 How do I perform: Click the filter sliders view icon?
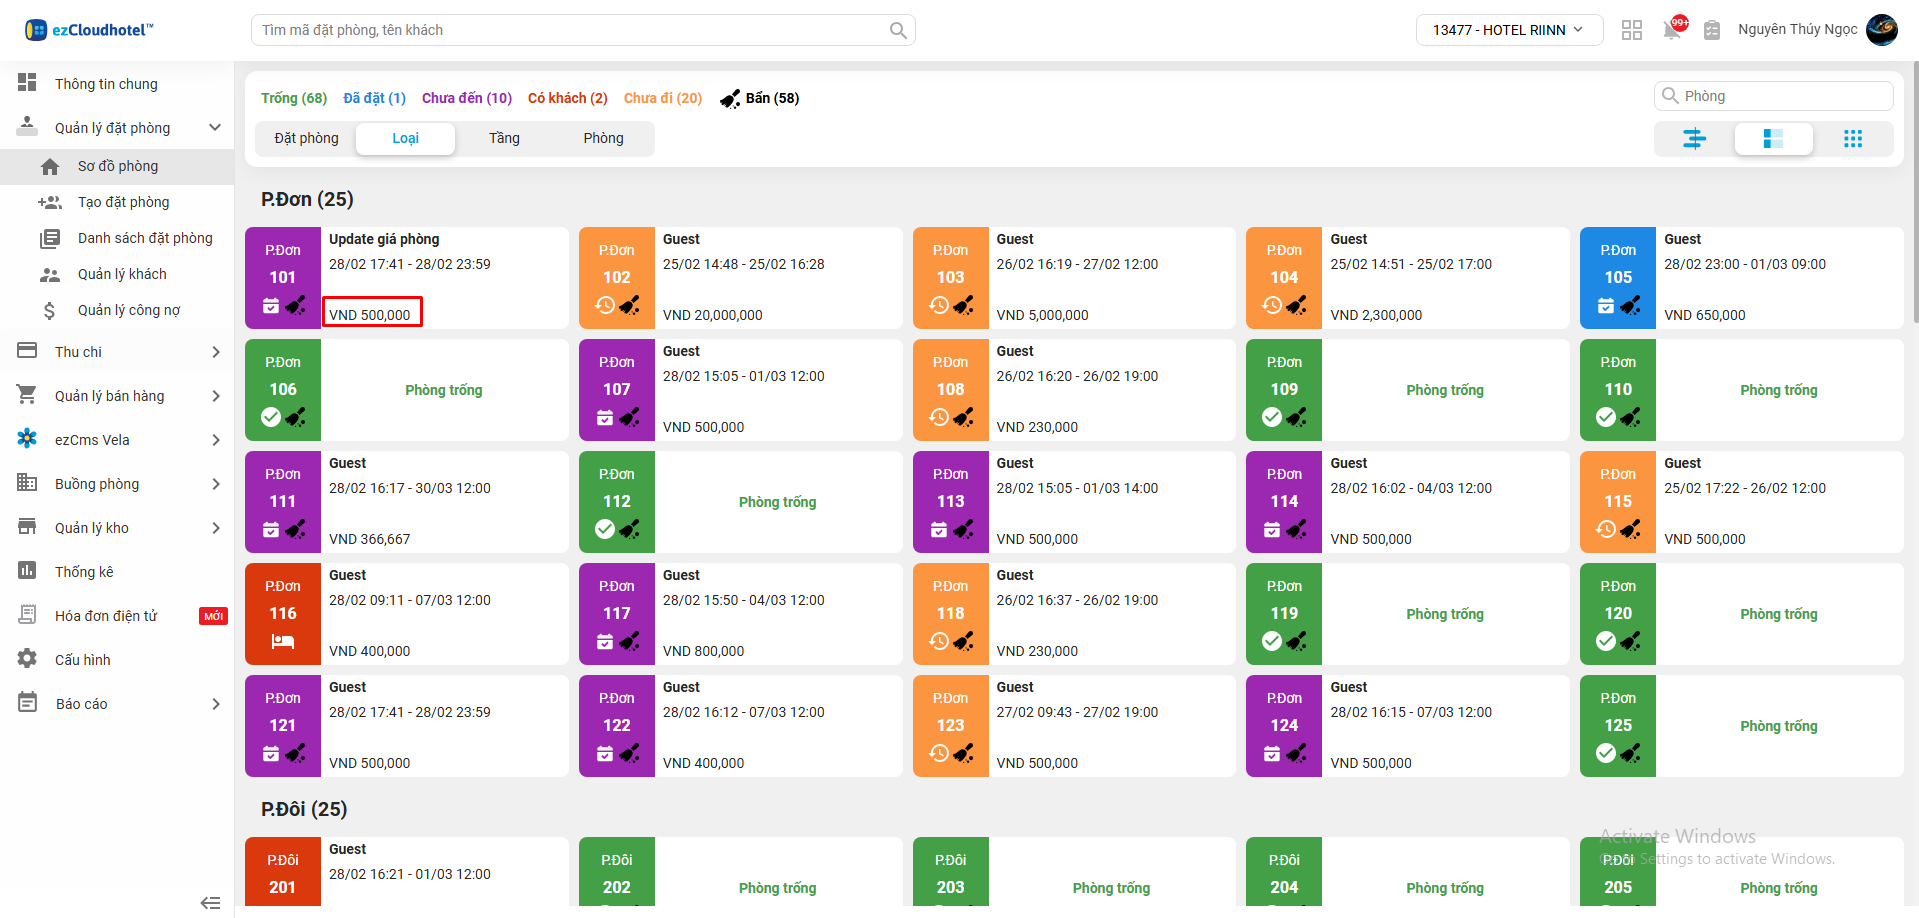pos(1693,139)
